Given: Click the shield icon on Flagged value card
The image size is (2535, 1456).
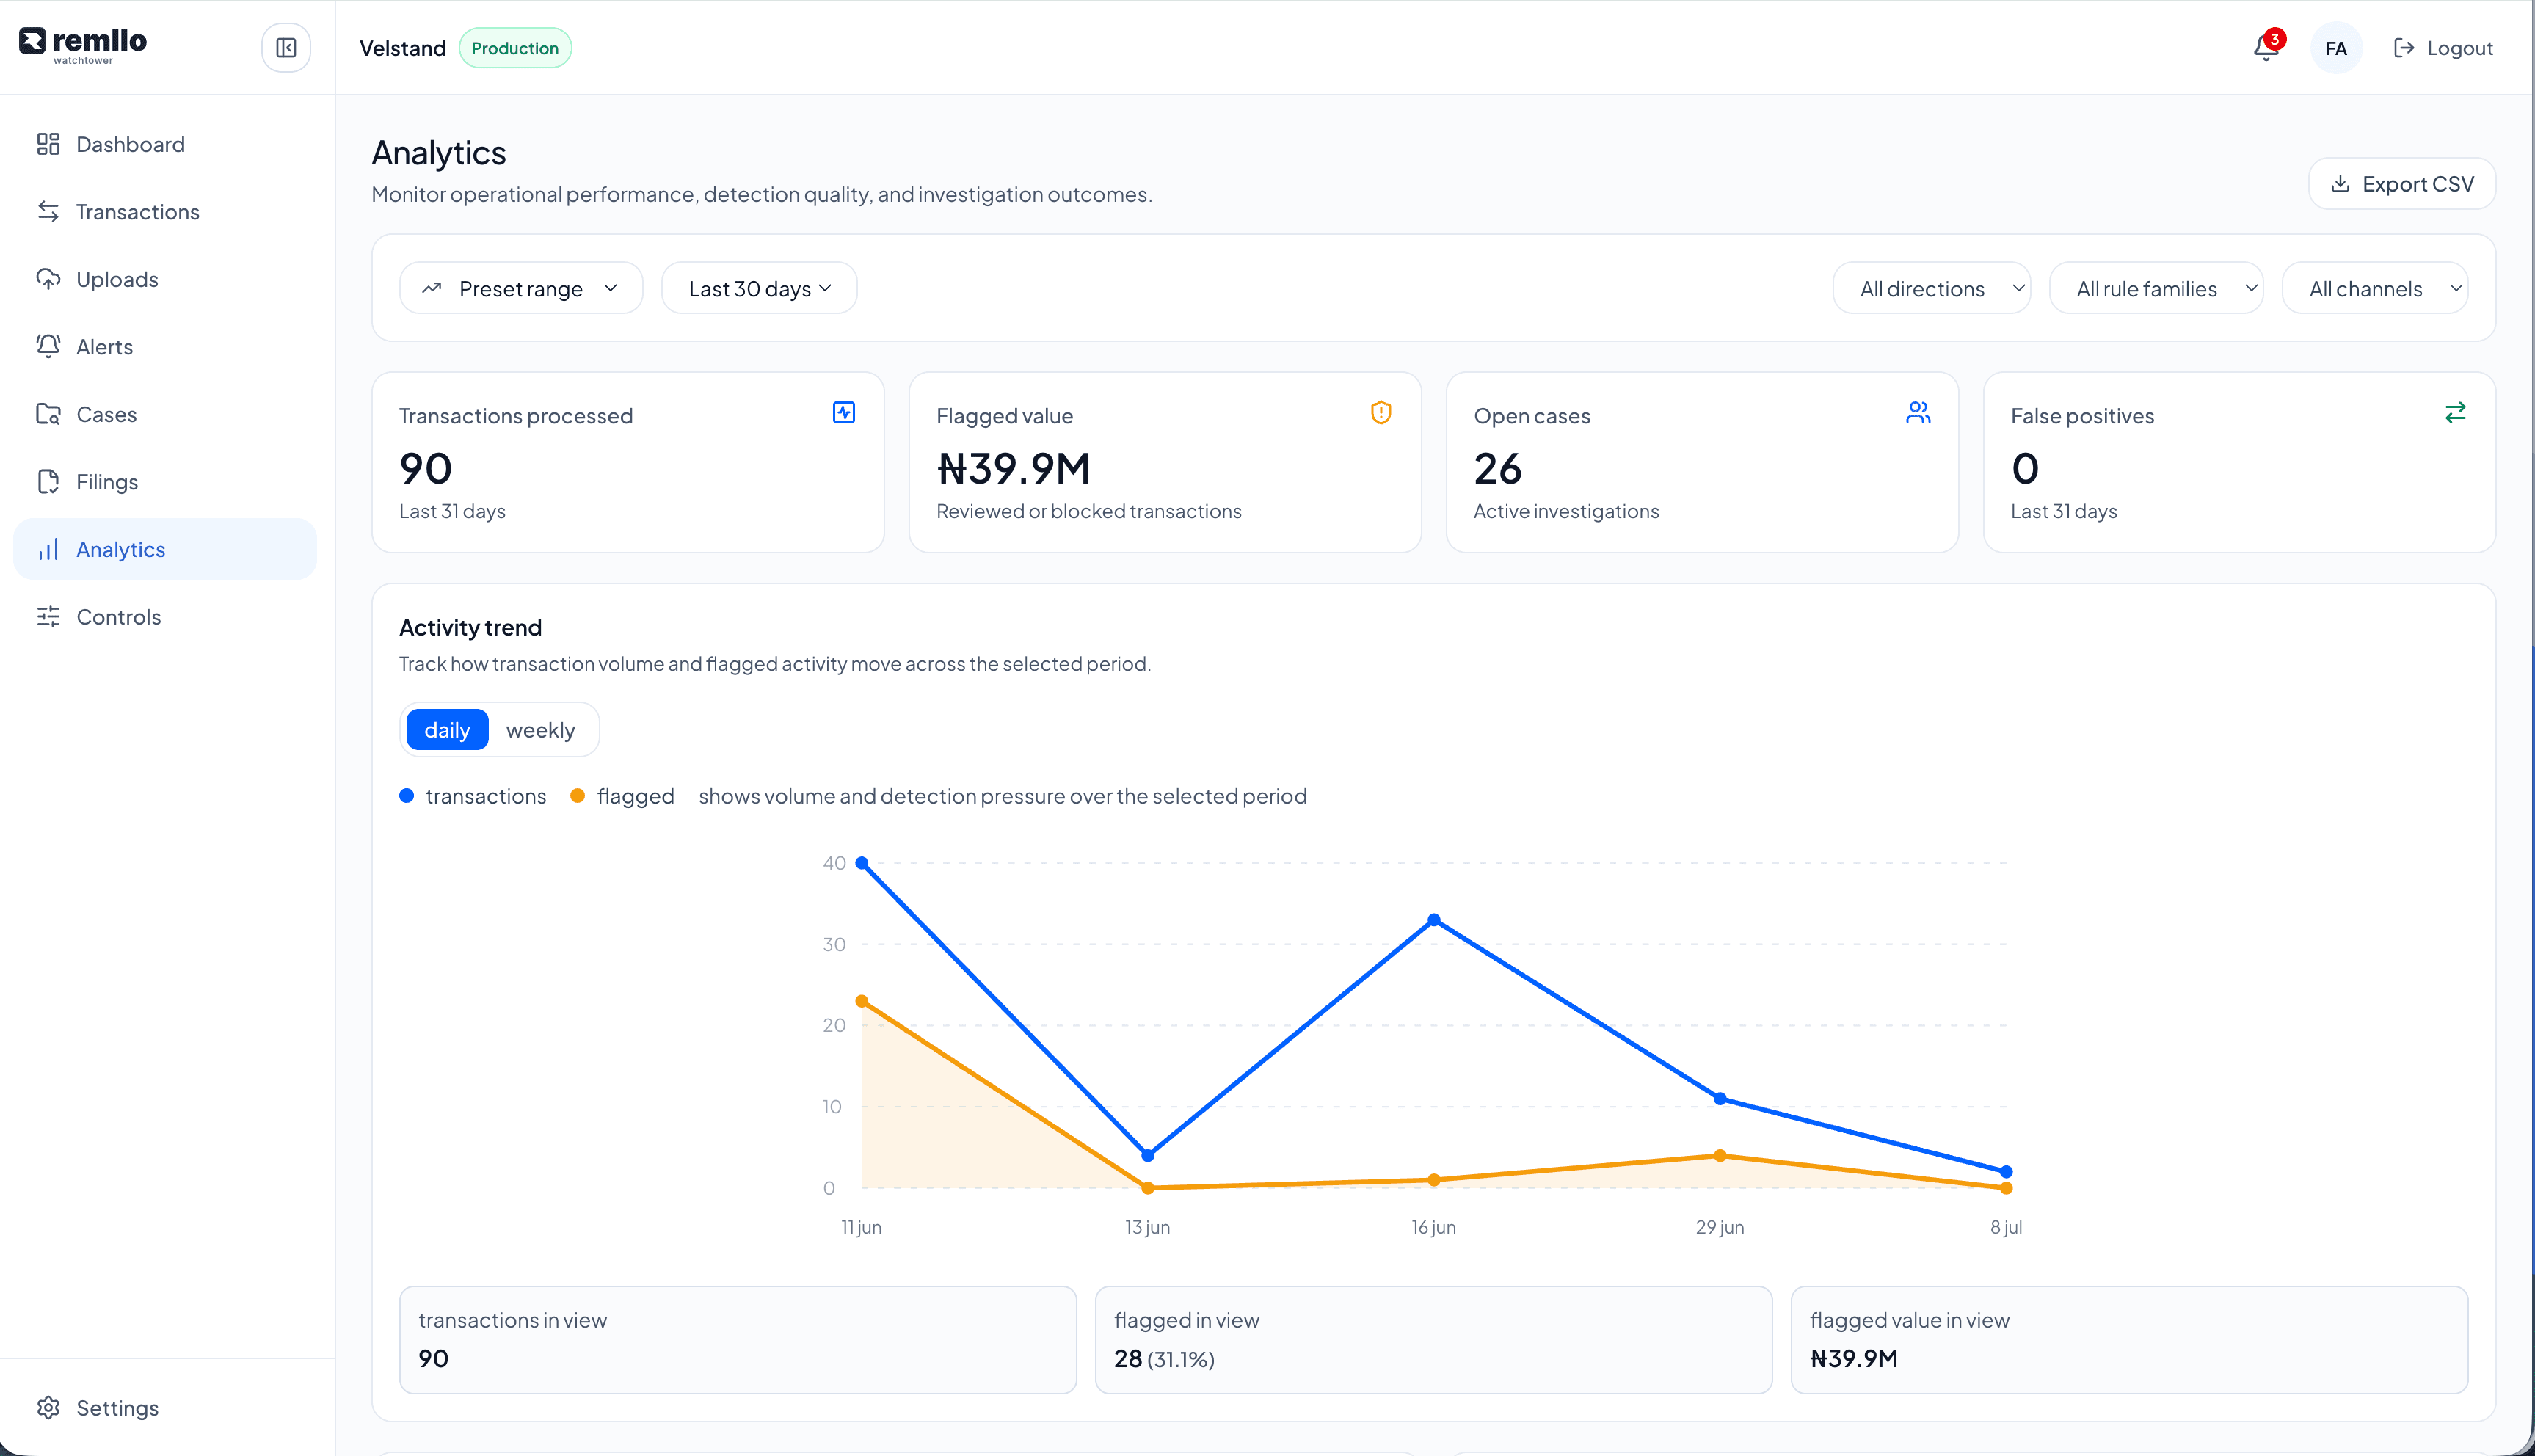Looking at the screenshot, I should [1381, 412].
